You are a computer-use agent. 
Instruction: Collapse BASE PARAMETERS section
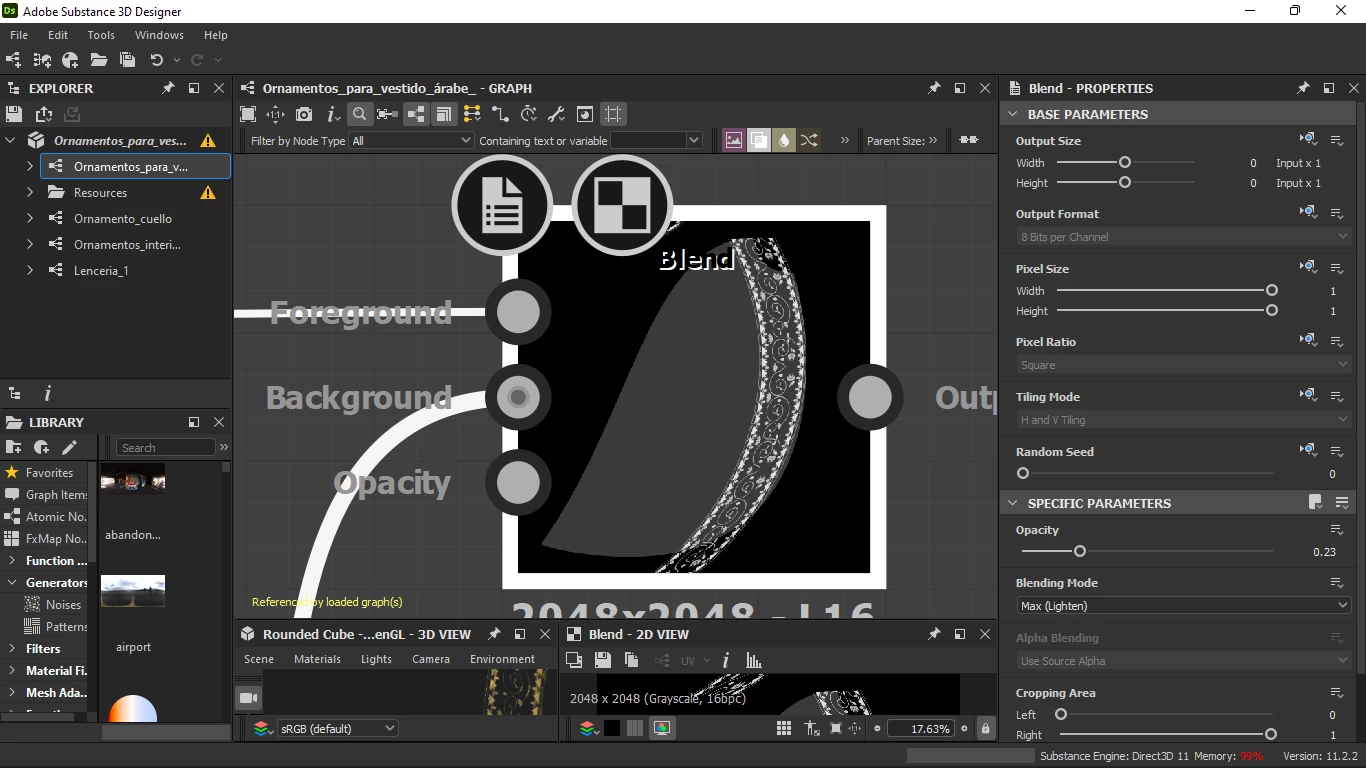click(1012, 114)
